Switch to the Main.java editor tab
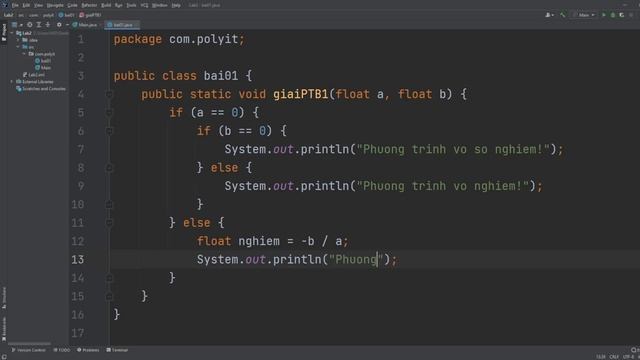Viewport: 640px width, 360px height. click(x=85, y=25)
